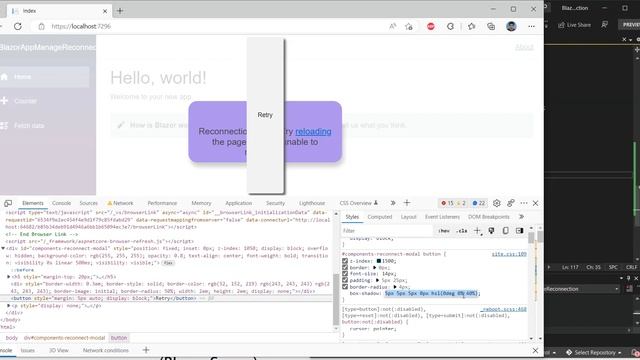The height and width of the screenshot is (360, 640).
Task: Open the Network conditions drawer tab
Action: pos(106,351)
